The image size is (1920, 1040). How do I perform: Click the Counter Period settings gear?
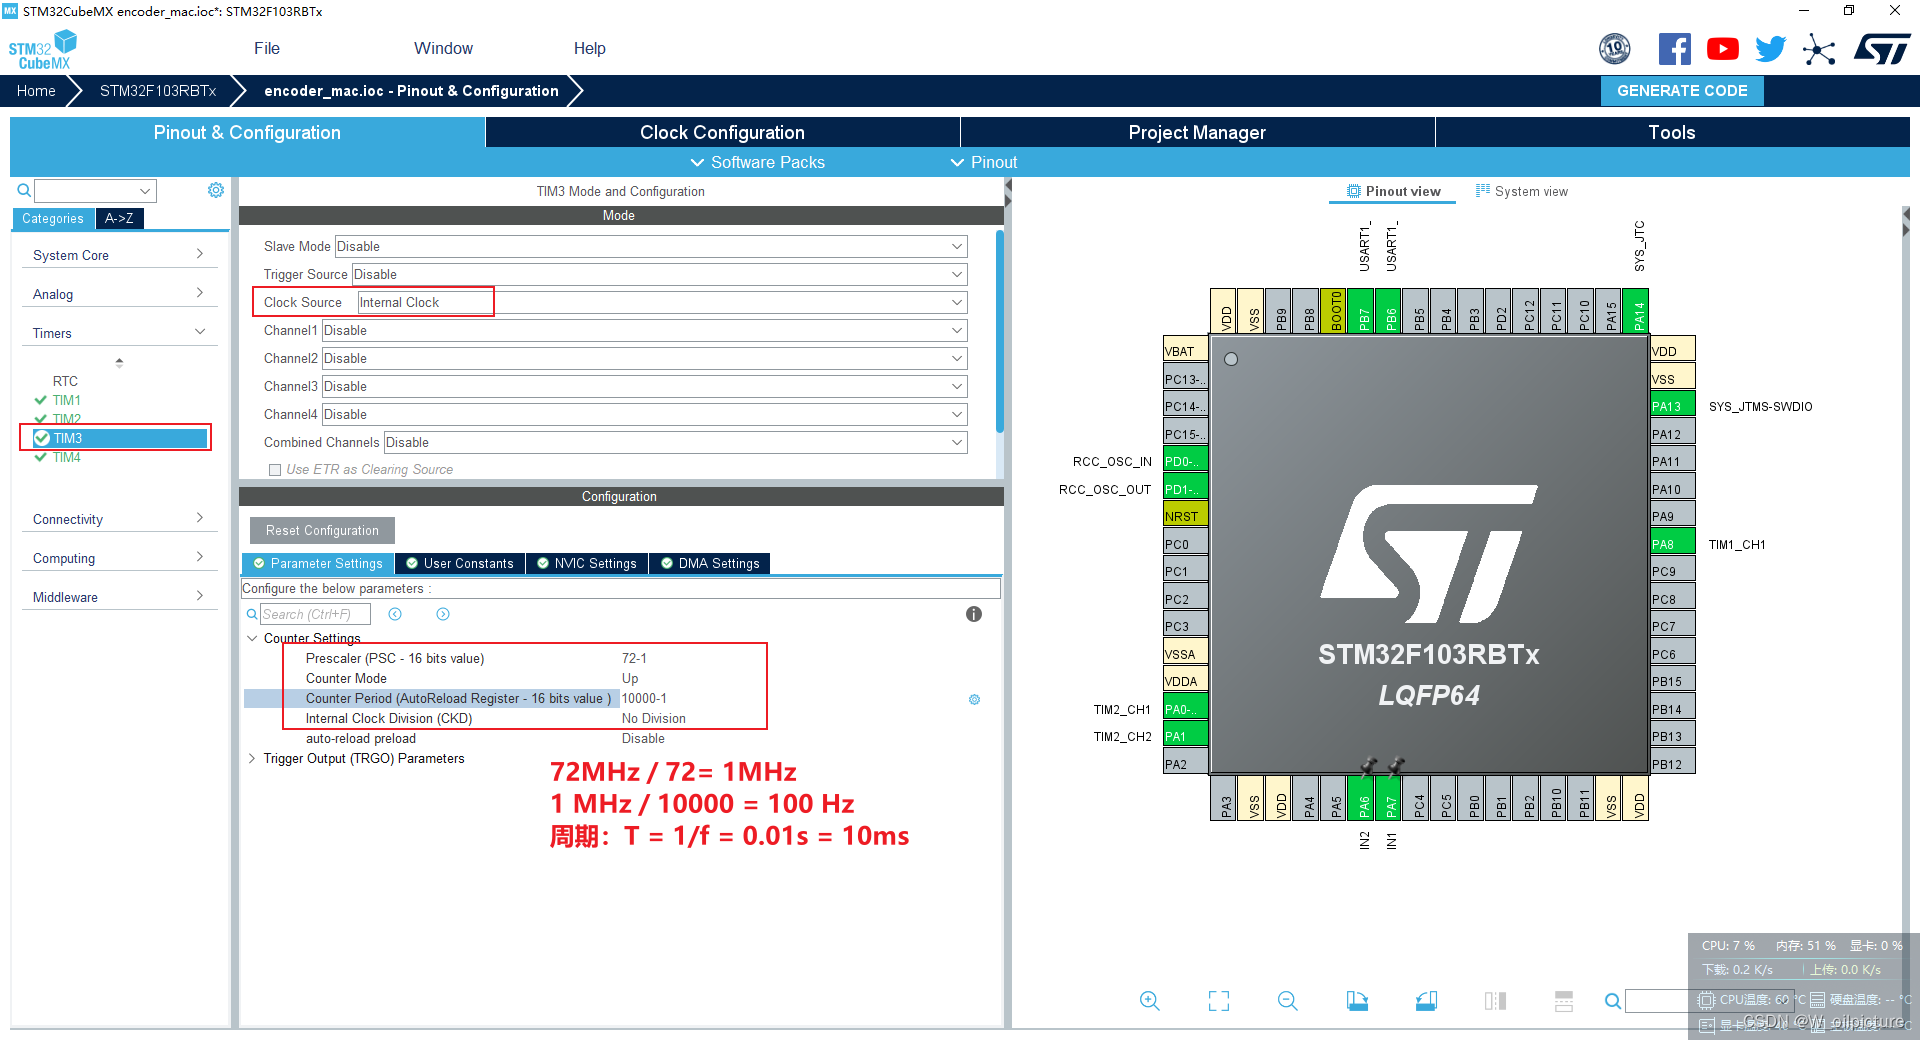pyautogui.click(x=974, y=699)
